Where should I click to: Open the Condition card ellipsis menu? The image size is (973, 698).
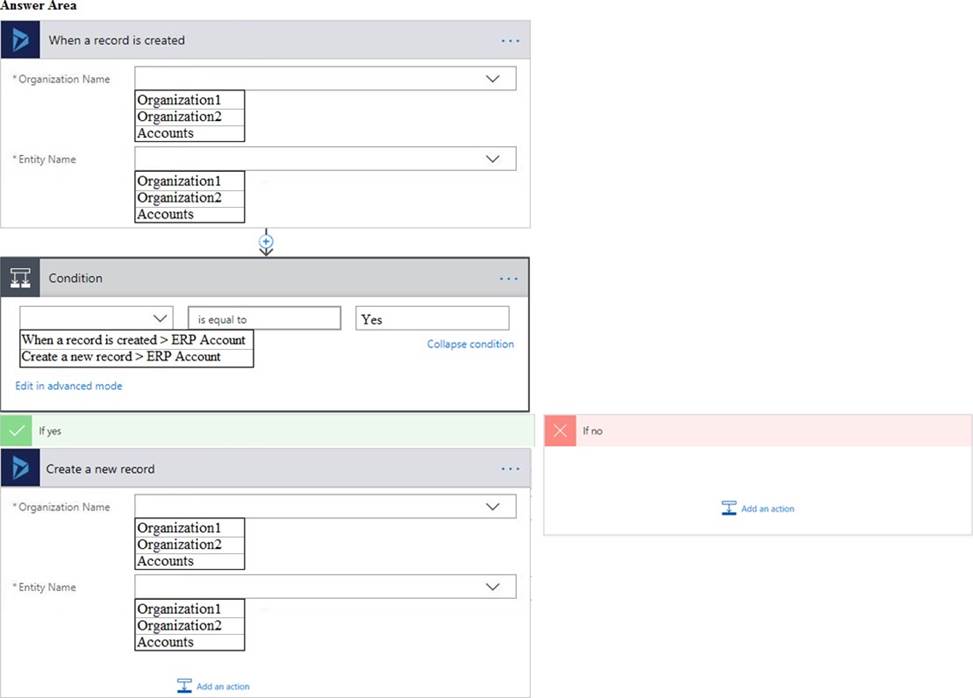pos(508,279)
